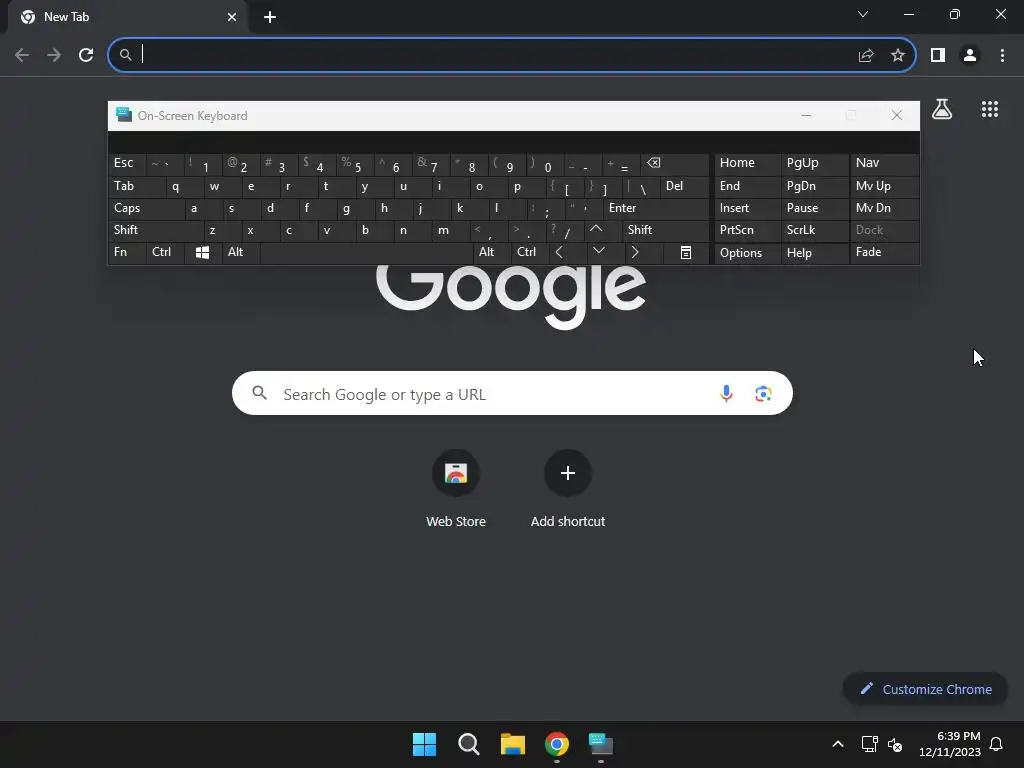This screenshot has width=1024, height=768.
Task: Click the Home key on keyboard
Action: pos(747,163)
